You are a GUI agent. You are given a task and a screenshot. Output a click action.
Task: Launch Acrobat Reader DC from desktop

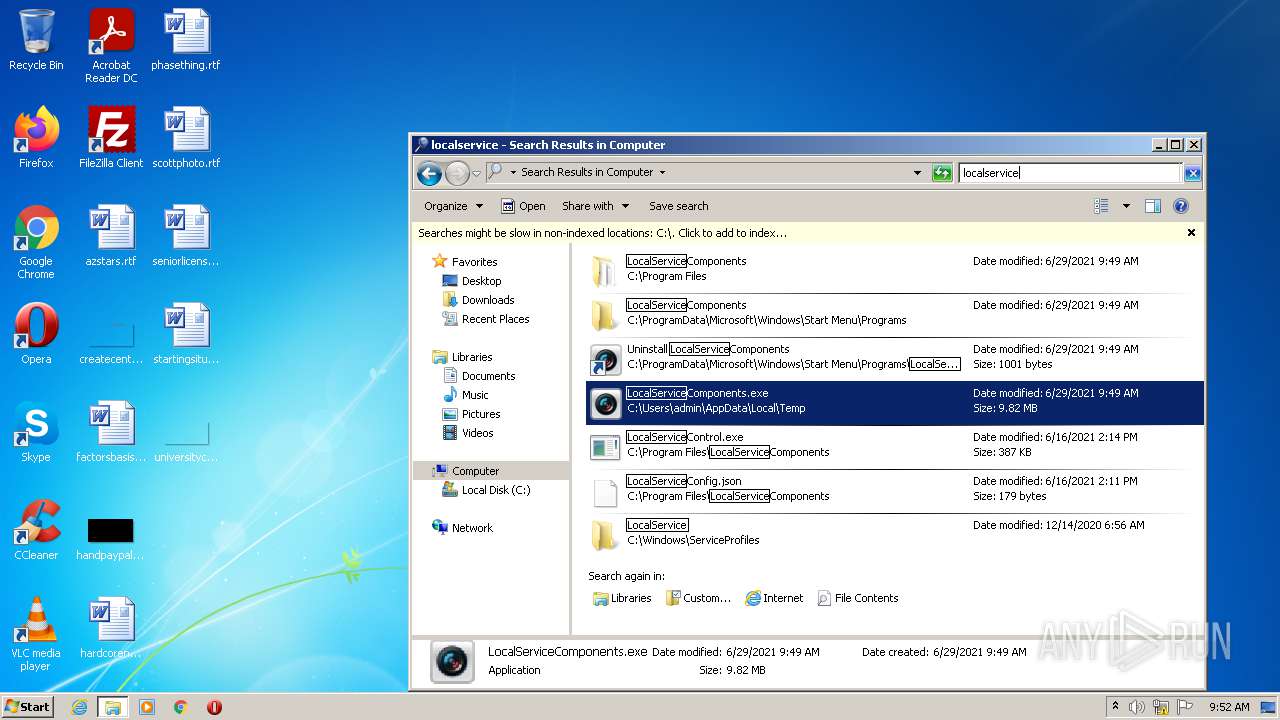[111, 46]
